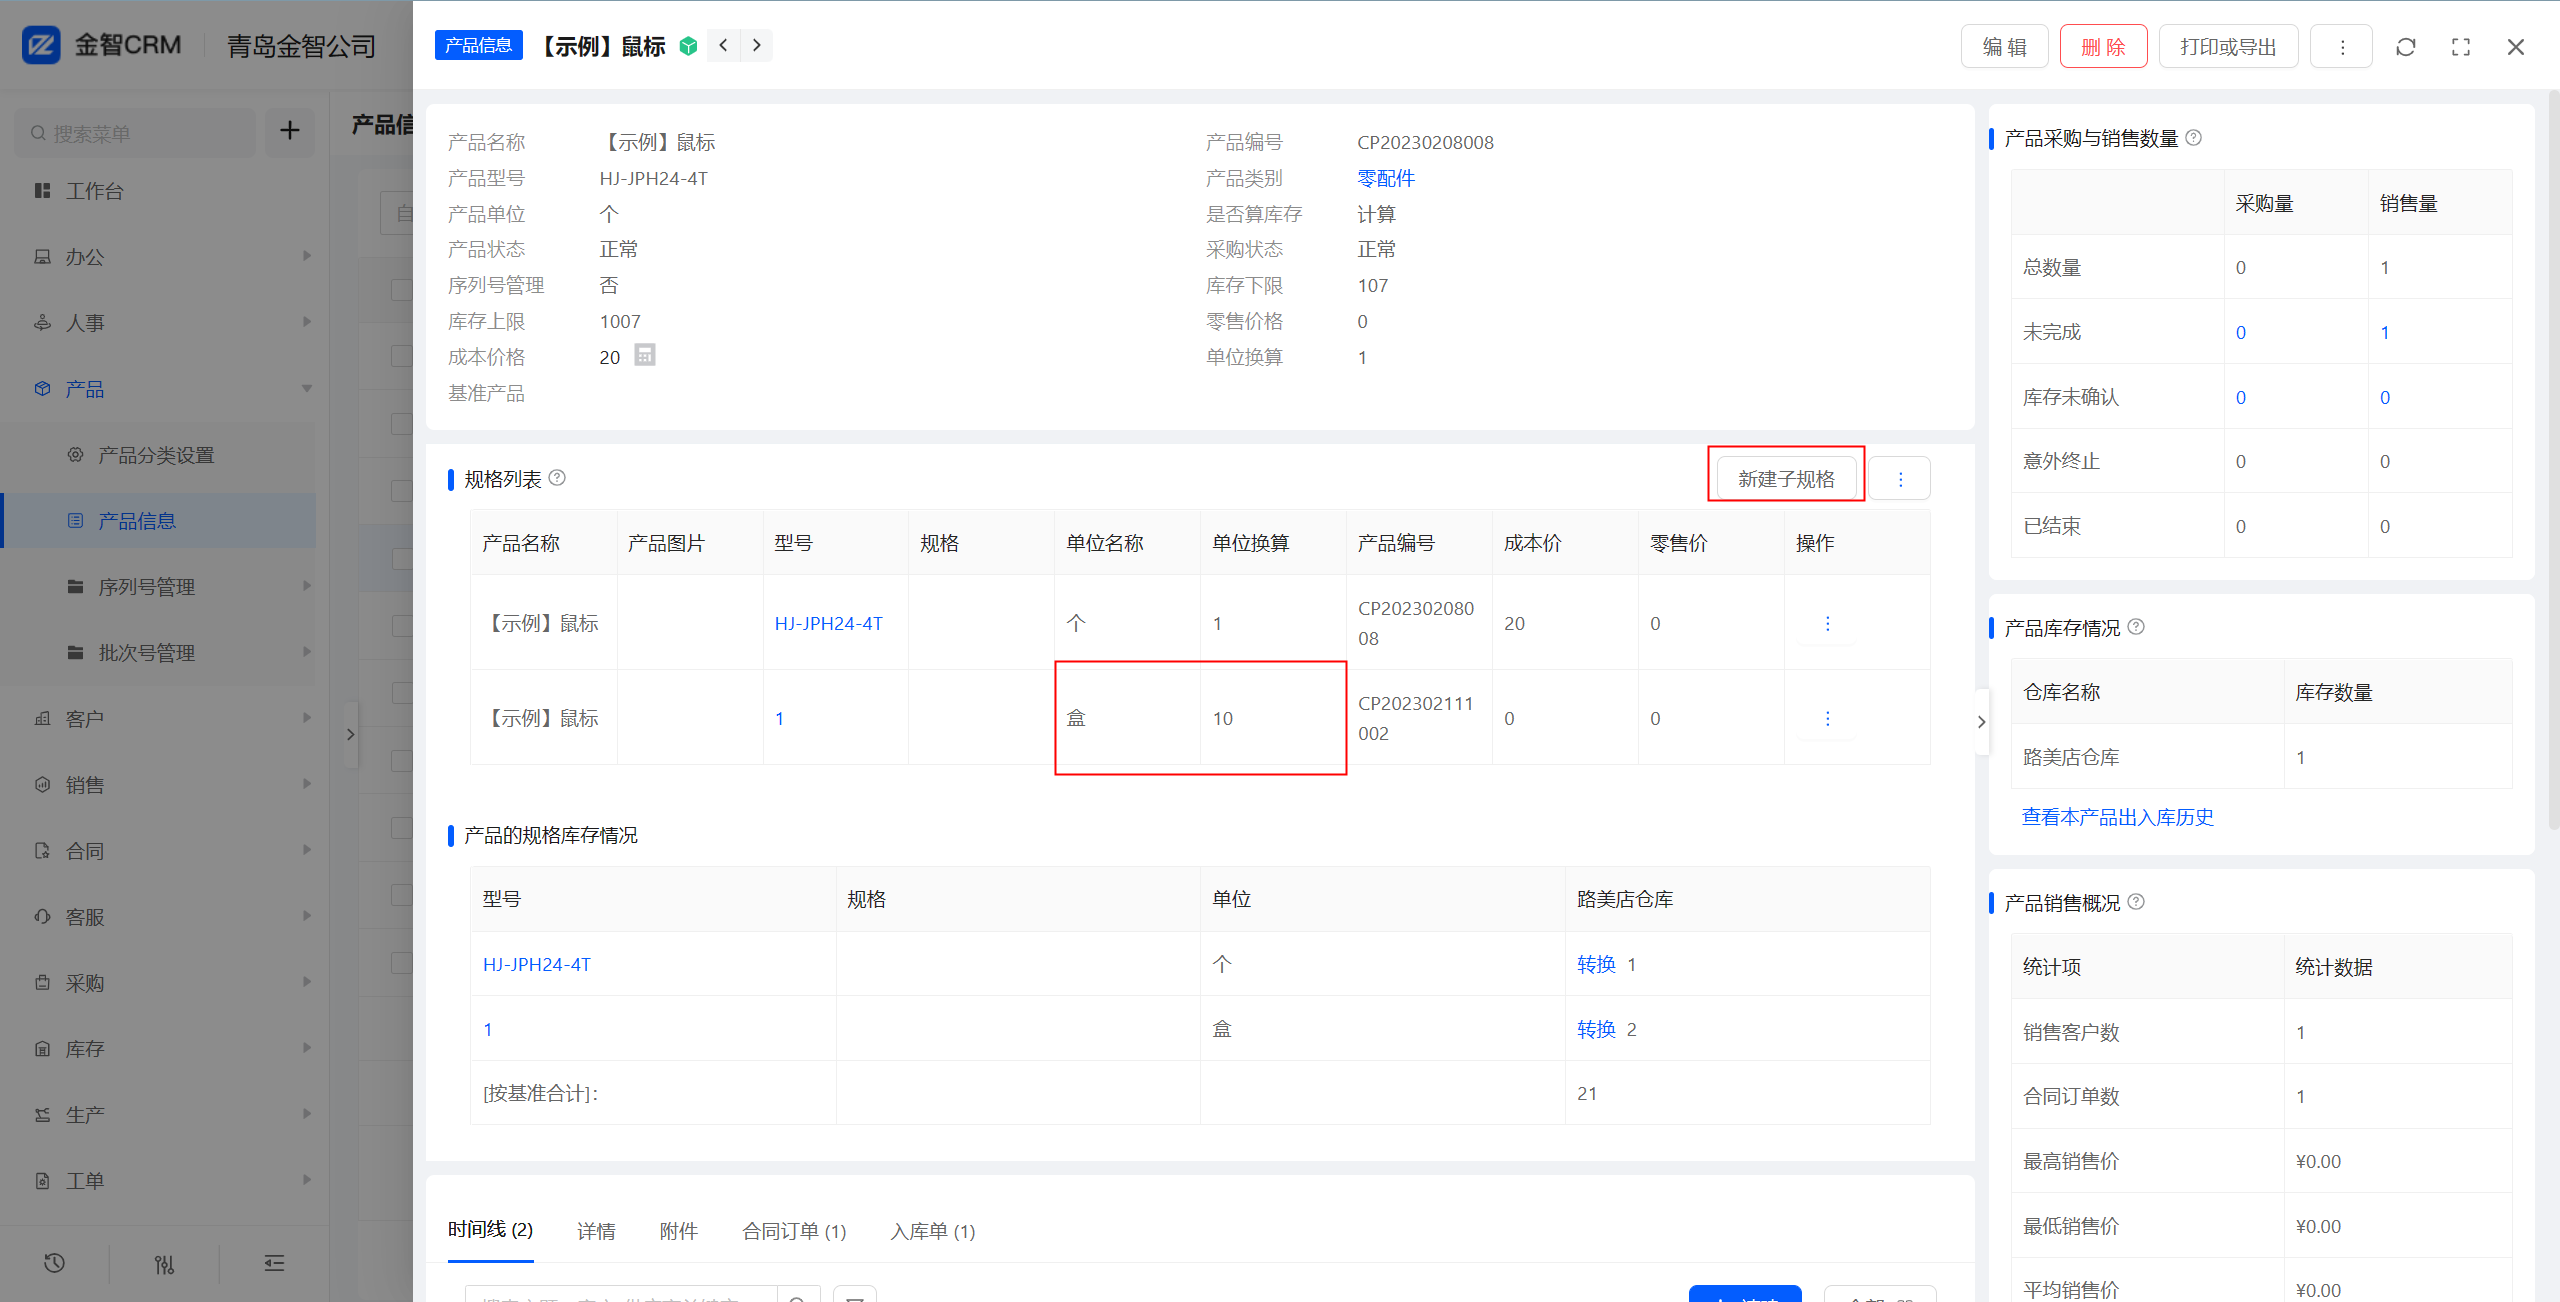This screenshot has height=1302, width=2560.
Task: Go to next product with right arrow
Action: 757,45
